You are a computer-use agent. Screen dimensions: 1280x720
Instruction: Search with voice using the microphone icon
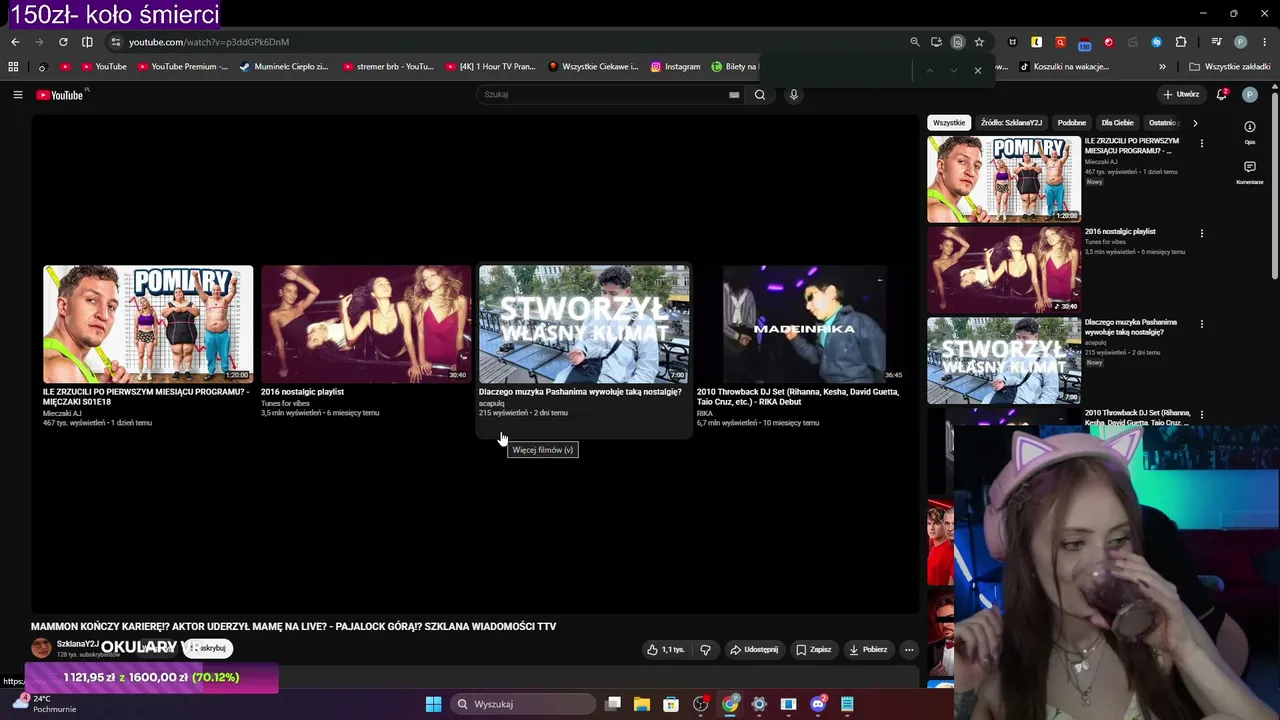(794, 95)
